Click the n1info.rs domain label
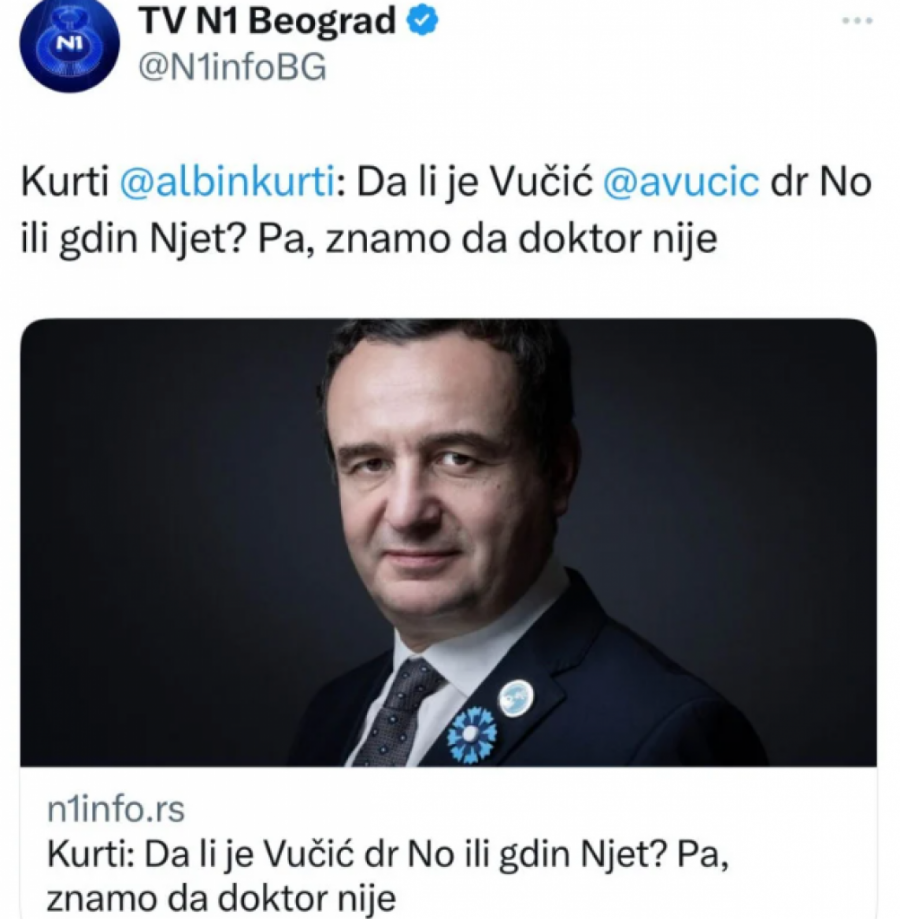900x919 pixels. pos(115,810)
